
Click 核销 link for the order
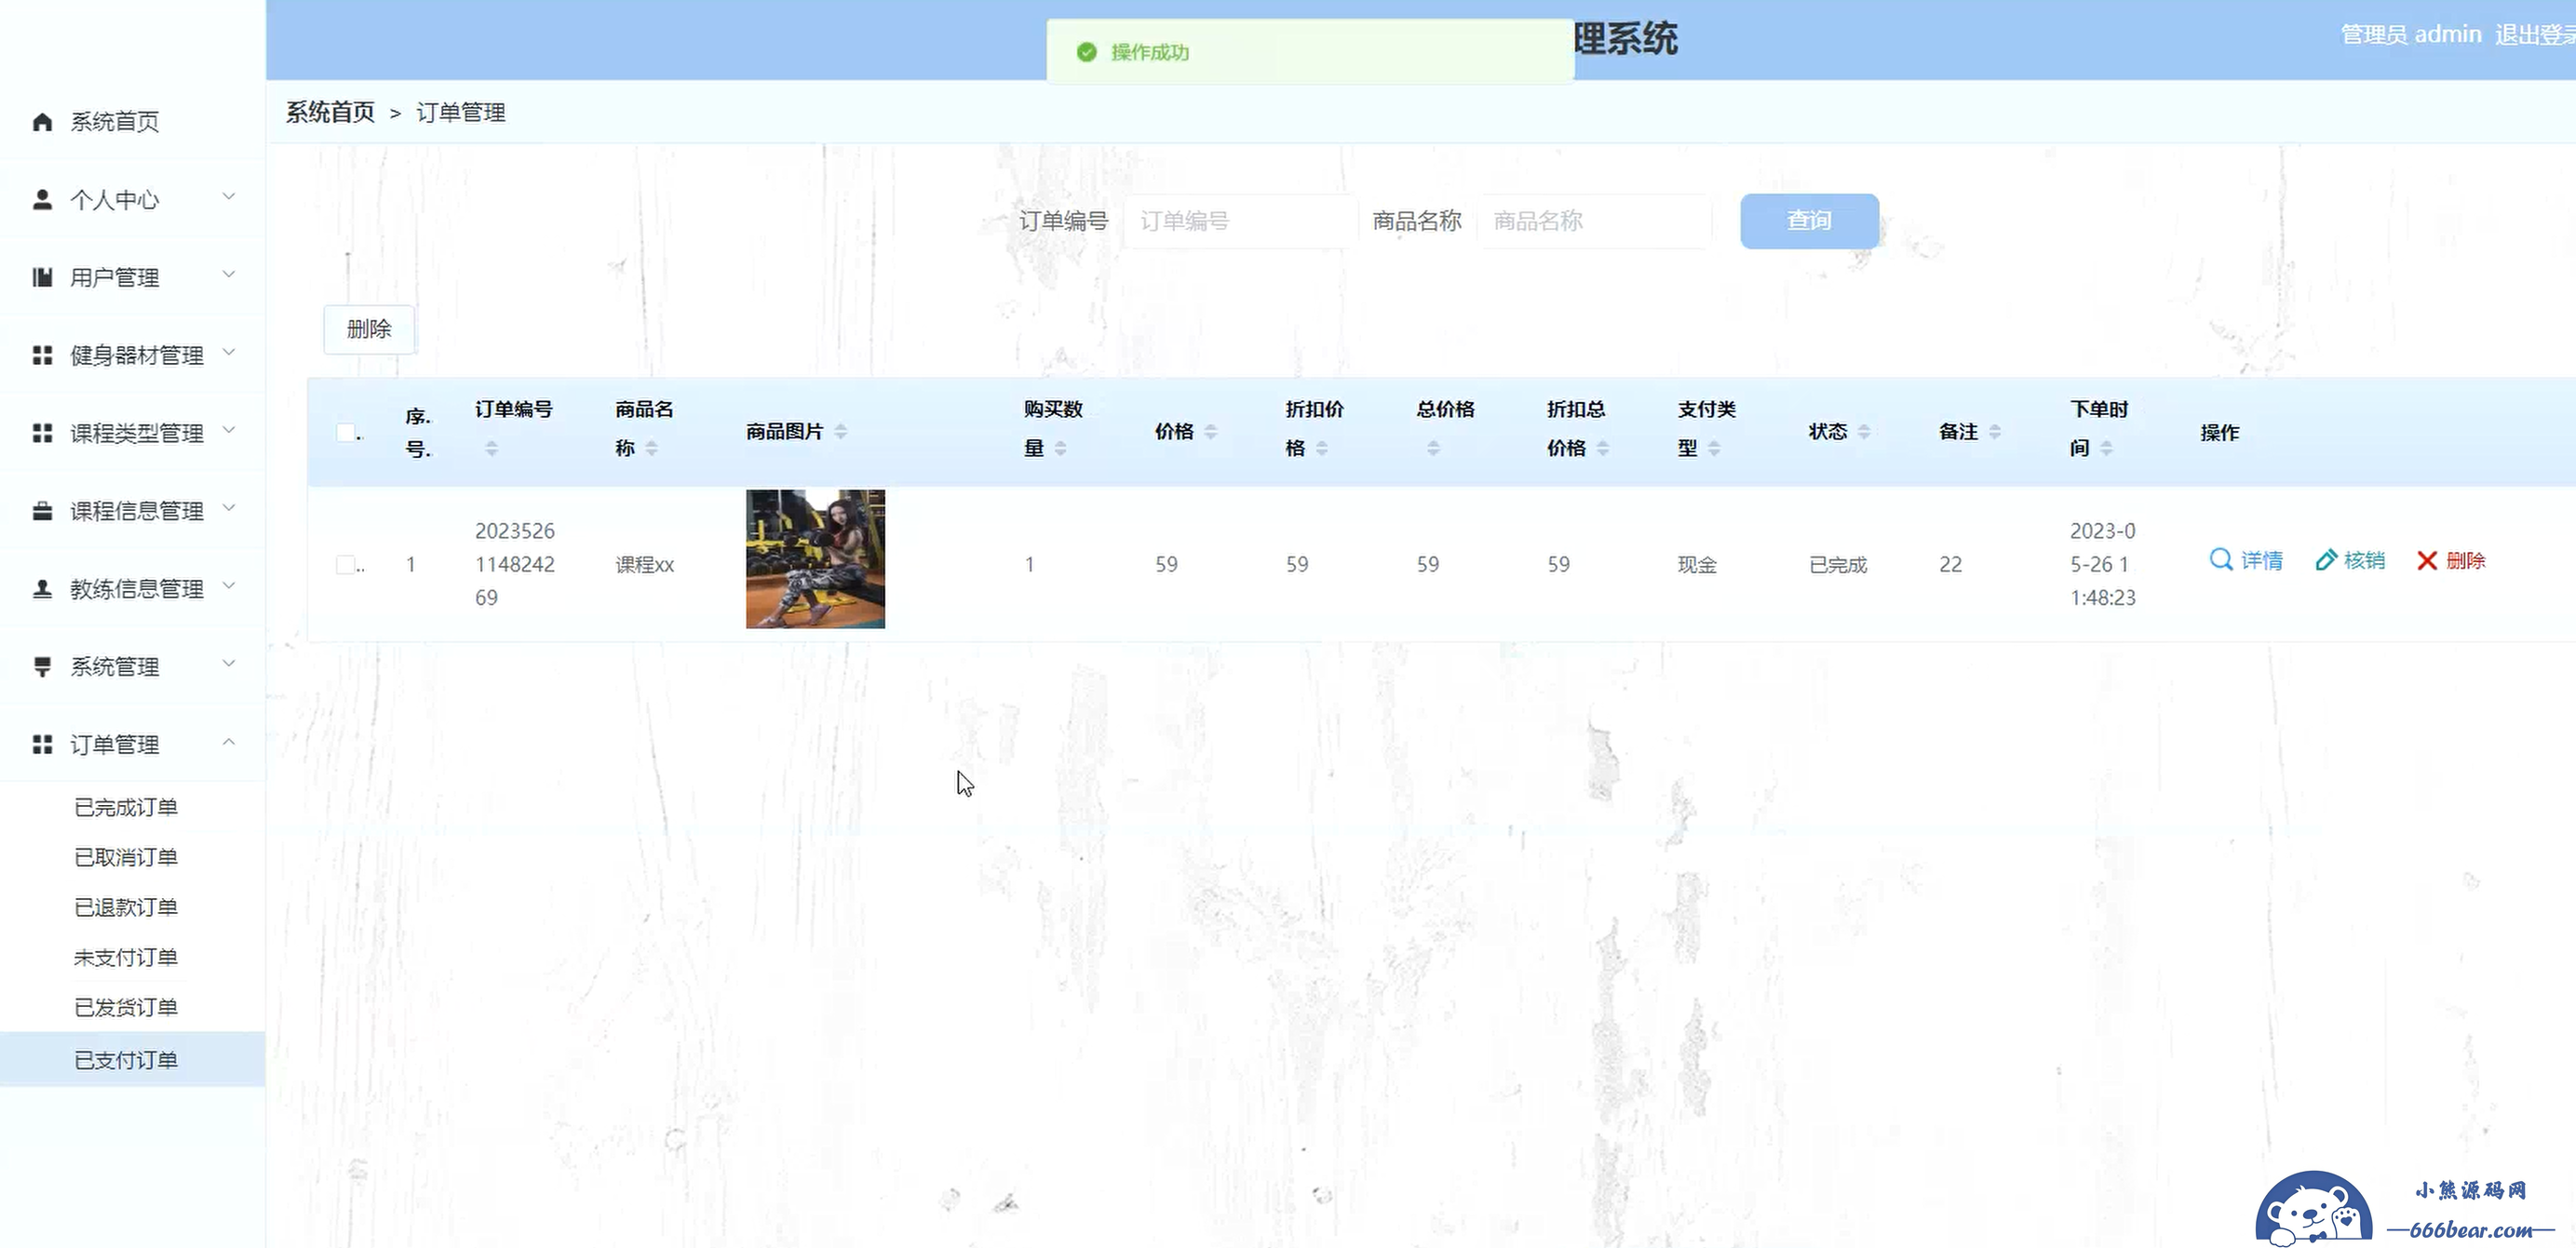(x=2350, y=560)
